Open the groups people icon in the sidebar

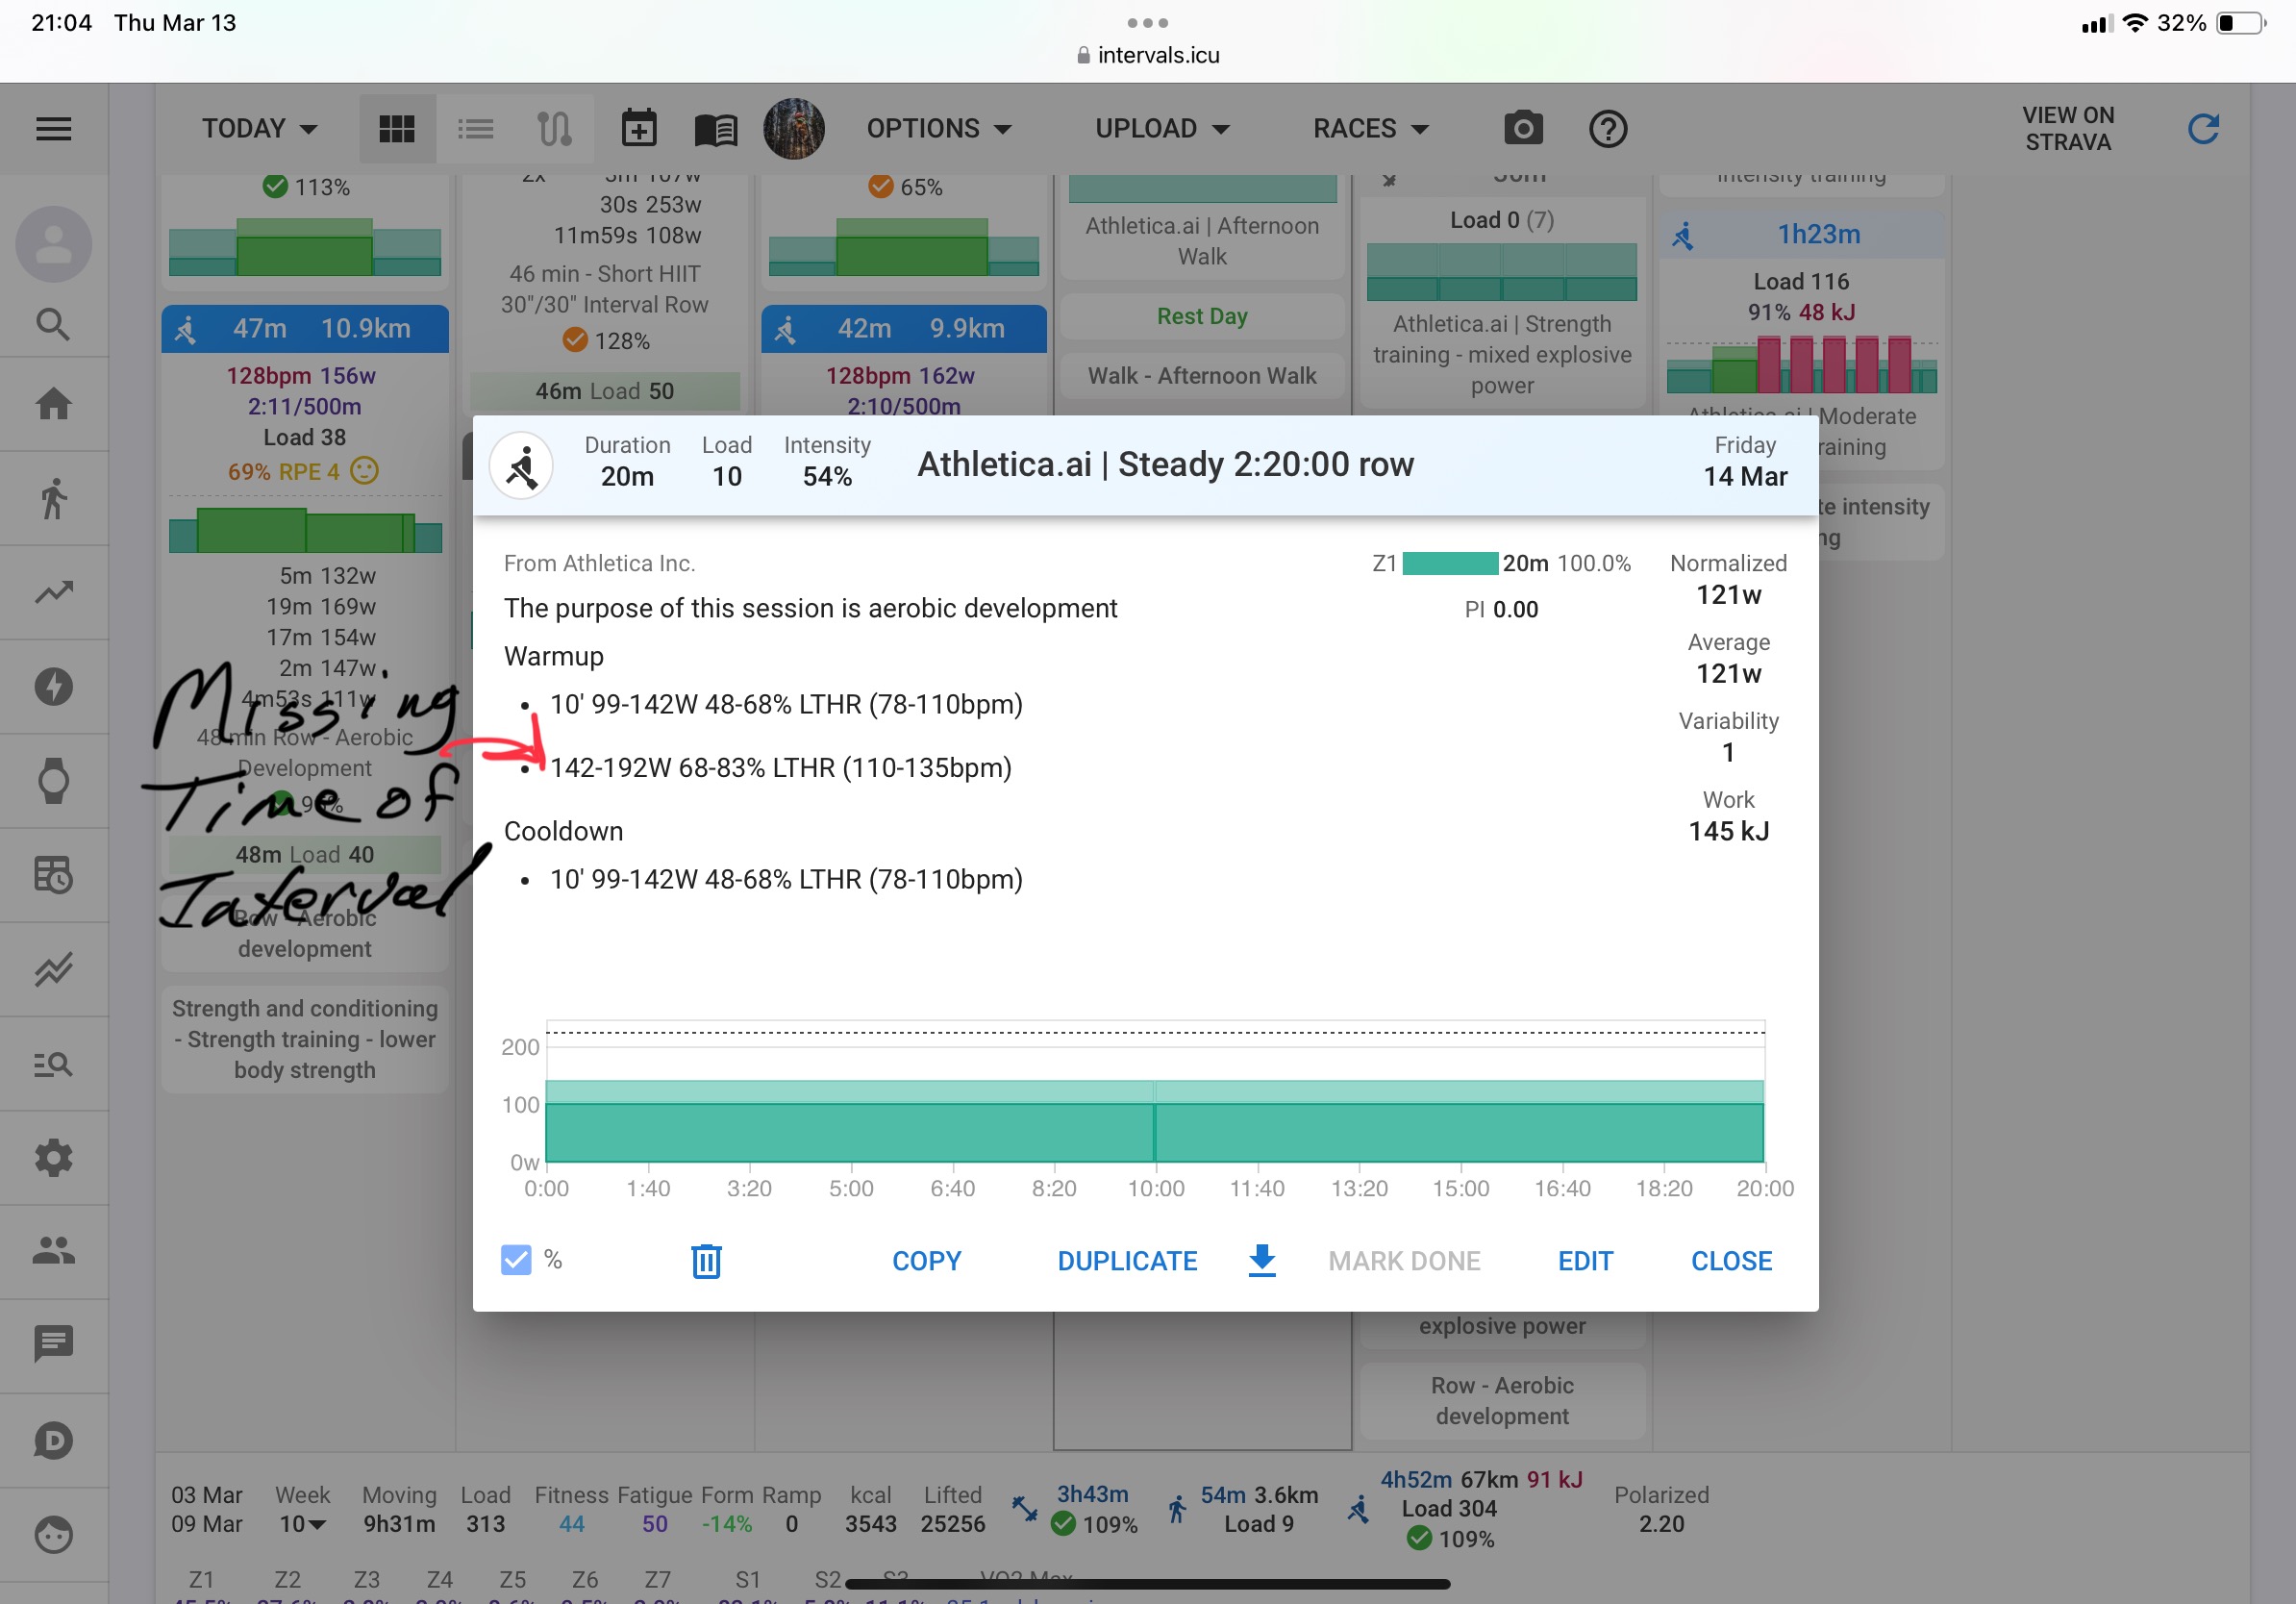[x=54, y=1251]
